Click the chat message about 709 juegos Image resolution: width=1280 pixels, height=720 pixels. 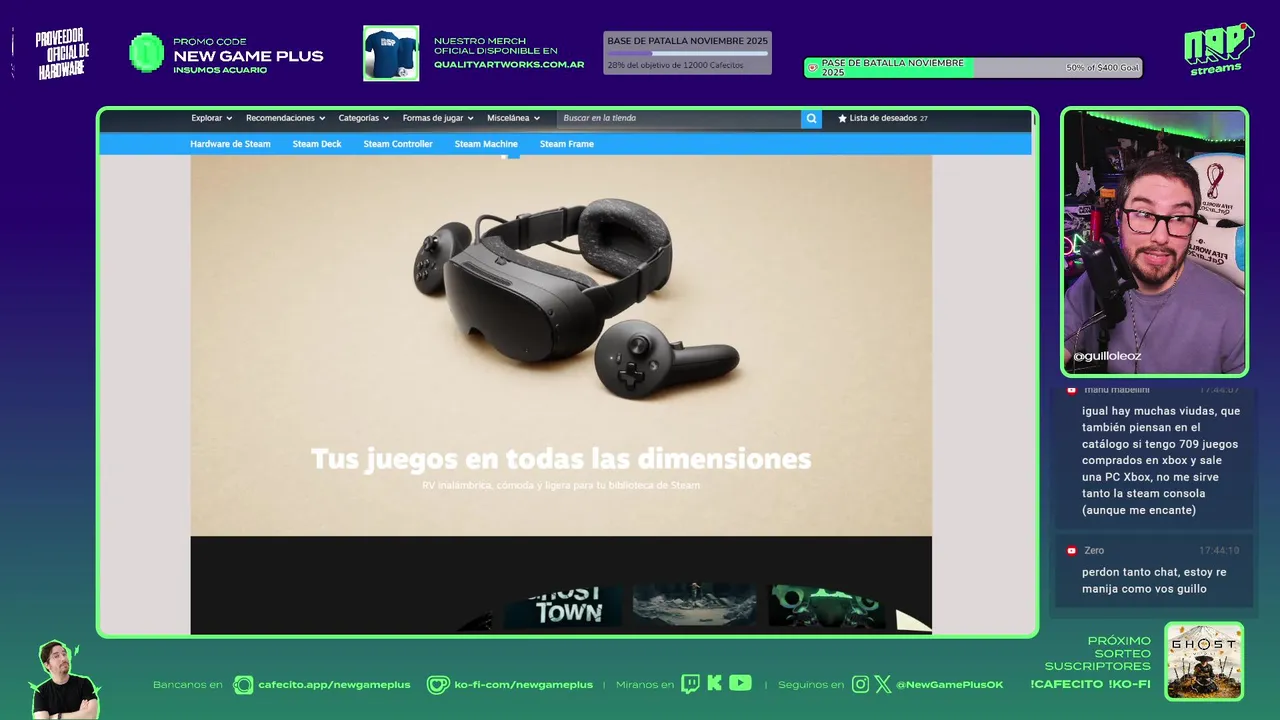point(1161,460)
